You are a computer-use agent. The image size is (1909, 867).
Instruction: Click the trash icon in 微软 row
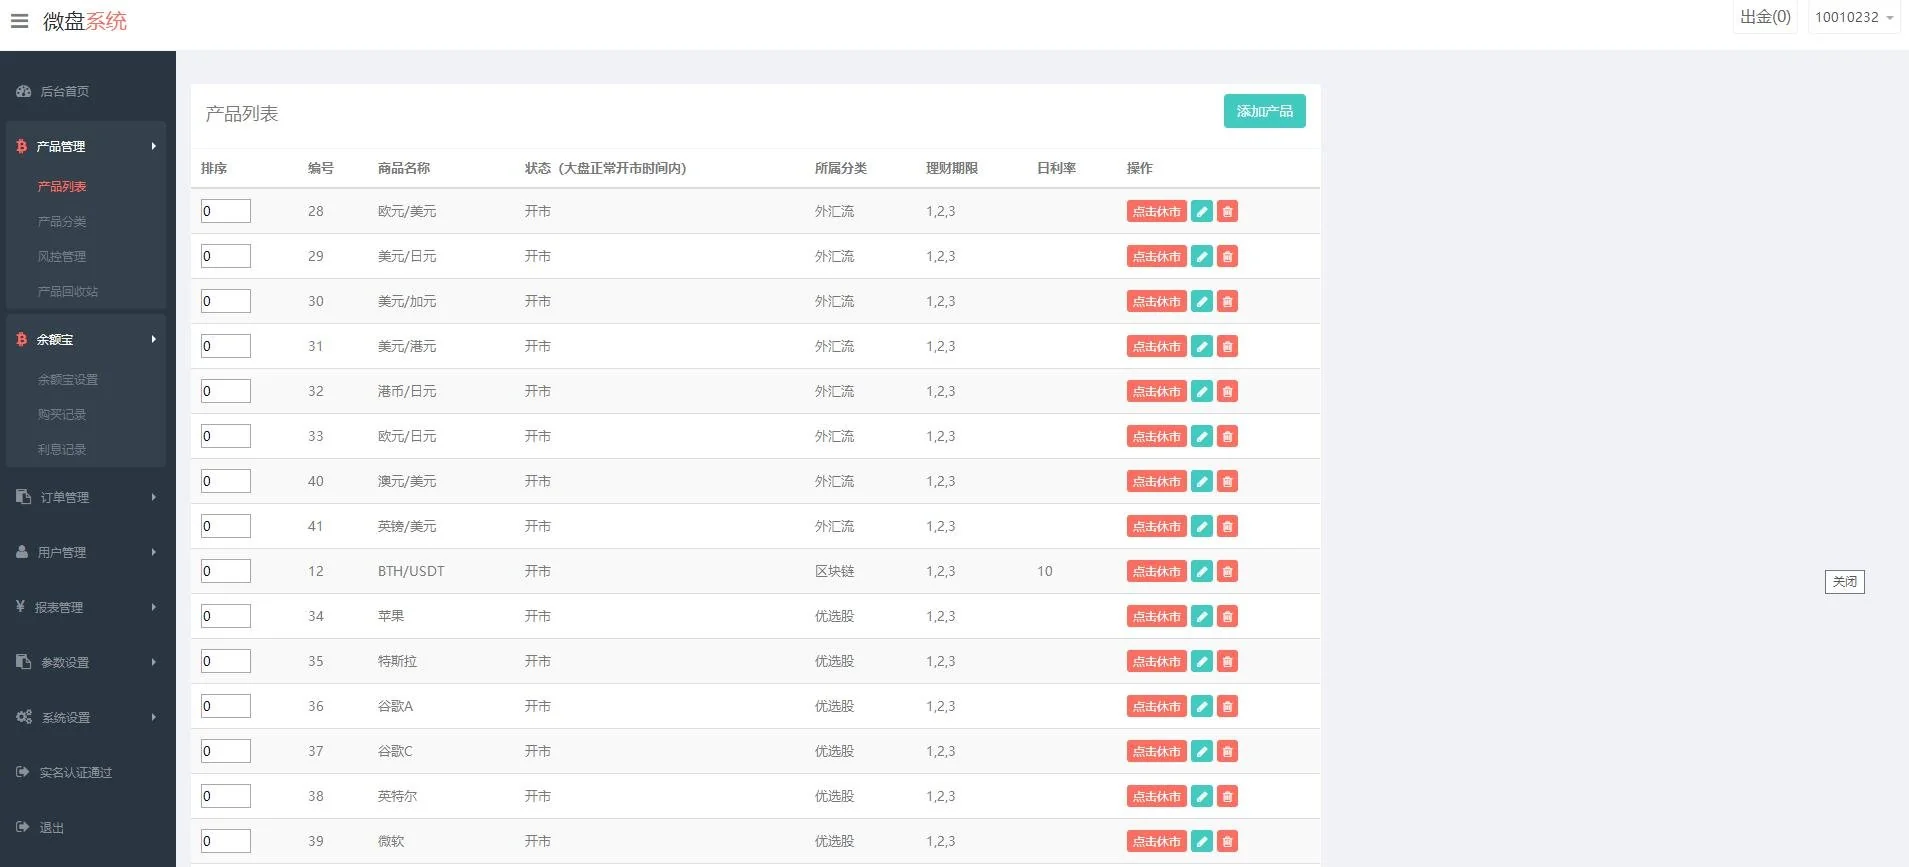click(1227, 841)
